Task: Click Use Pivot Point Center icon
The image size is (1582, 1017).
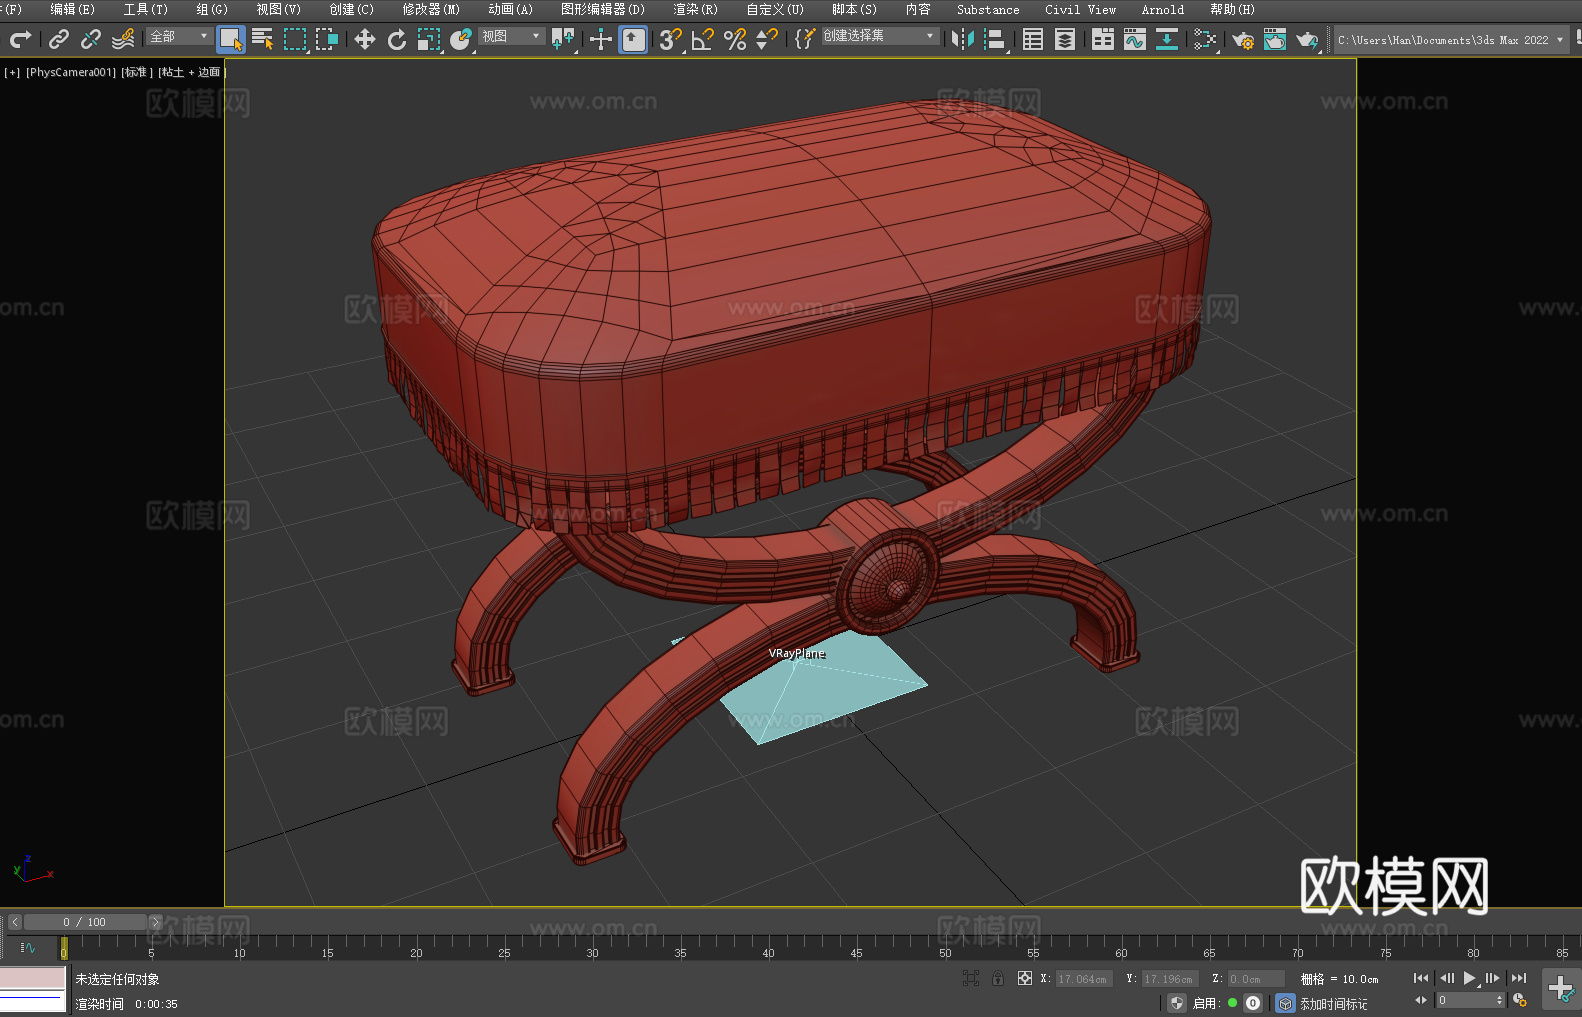Action: coord(563,39)
